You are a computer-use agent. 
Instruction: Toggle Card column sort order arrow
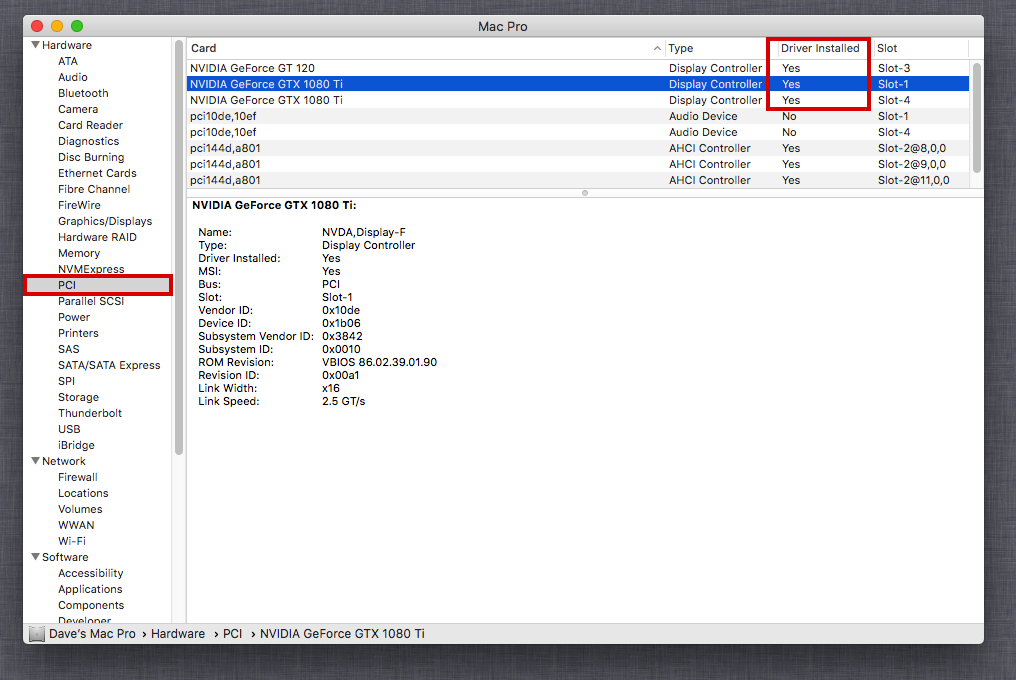coord(657,48)
